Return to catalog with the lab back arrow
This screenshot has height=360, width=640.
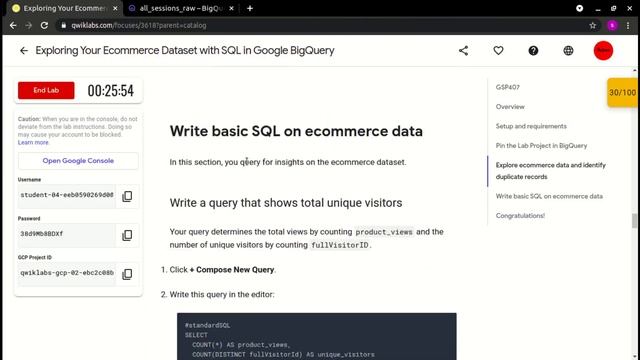(24, 51)
